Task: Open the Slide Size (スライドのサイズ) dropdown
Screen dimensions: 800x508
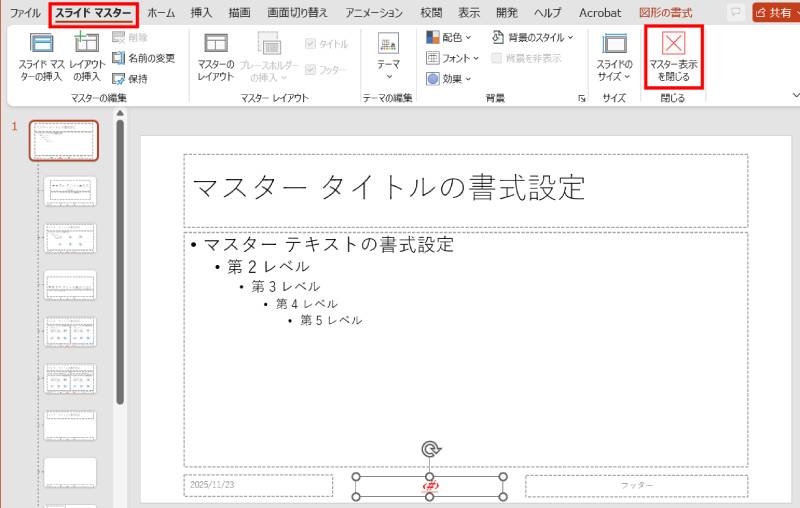Action: pos(614,57)
